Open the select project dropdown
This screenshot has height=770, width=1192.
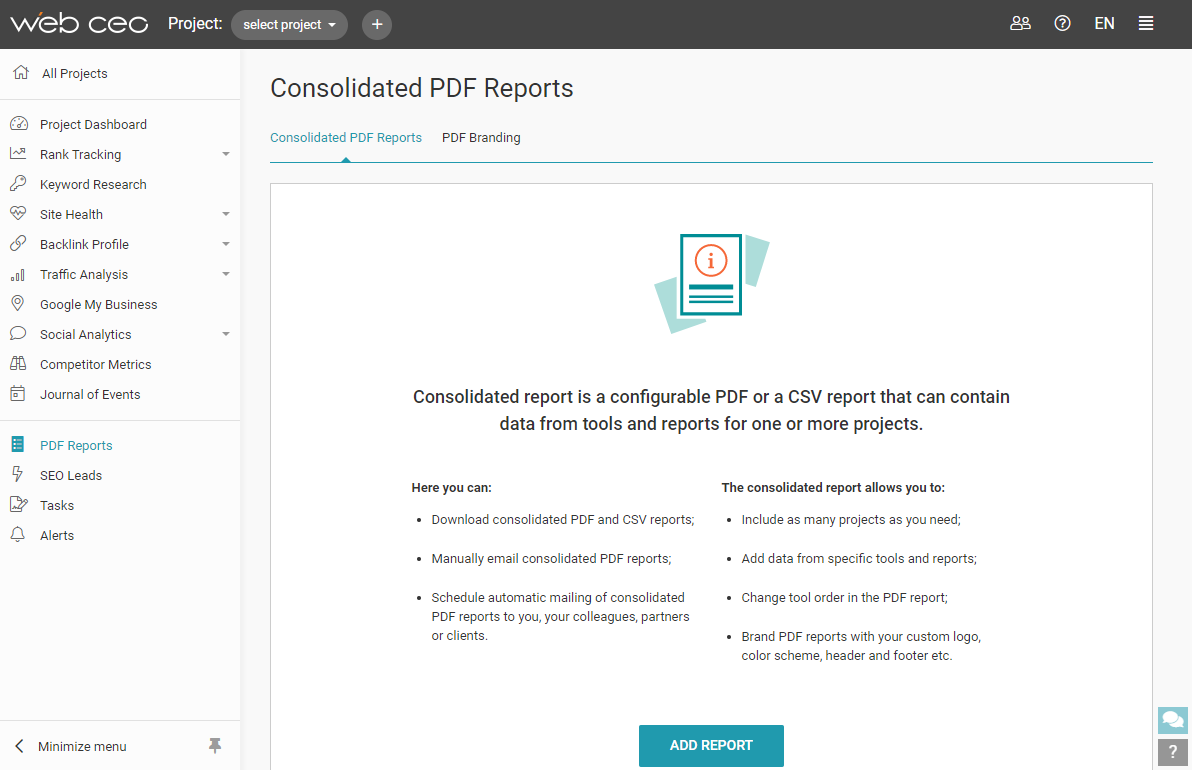click(289, 24)
